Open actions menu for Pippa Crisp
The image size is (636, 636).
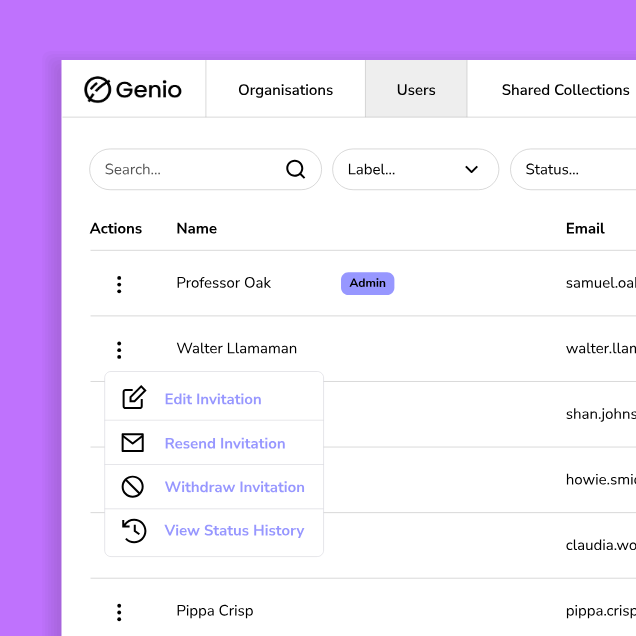tap(119, 612)
